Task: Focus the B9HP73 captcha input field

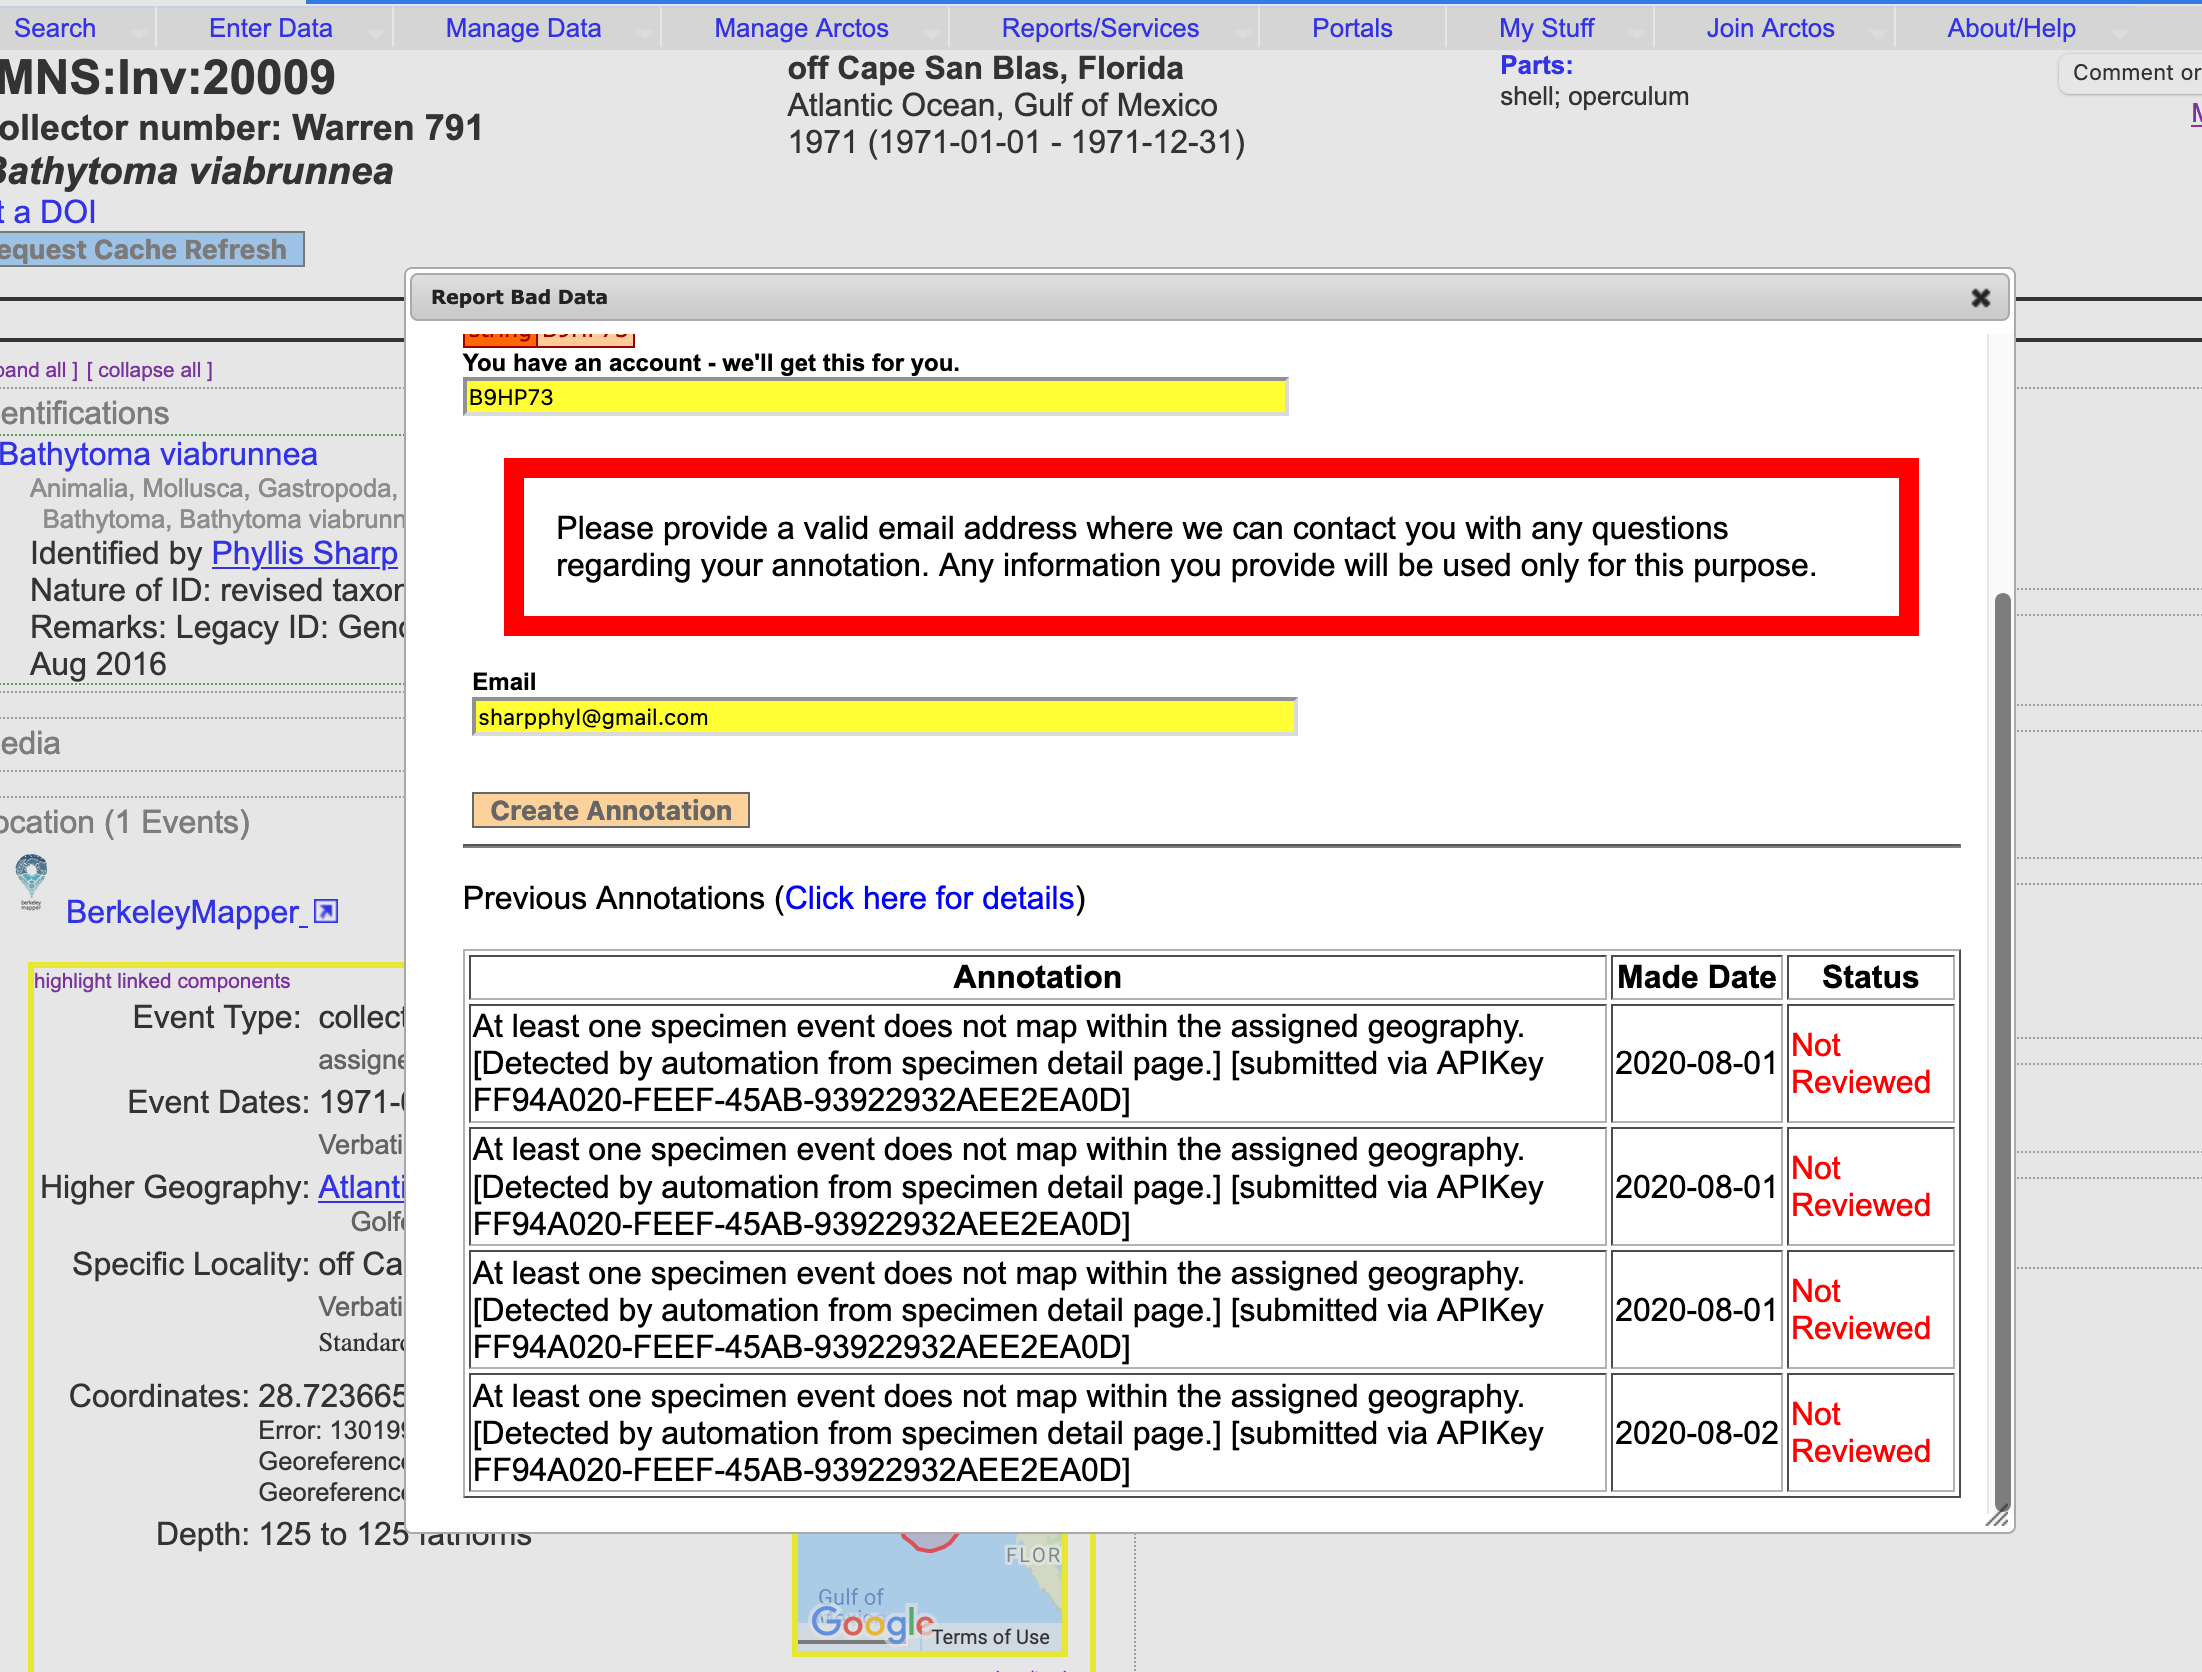Action: pos(875,397)
